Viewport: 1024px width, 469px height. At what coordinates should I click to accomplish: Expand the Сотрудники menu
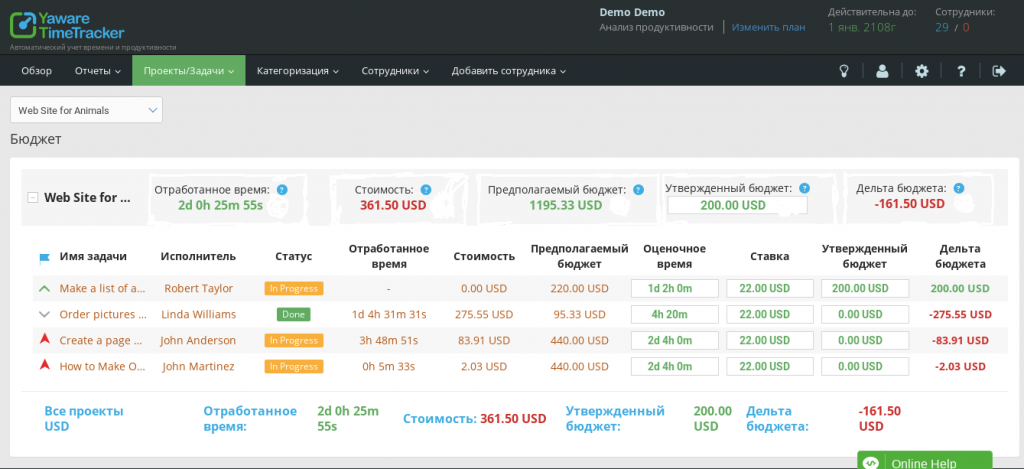click(x=395, y=71)
